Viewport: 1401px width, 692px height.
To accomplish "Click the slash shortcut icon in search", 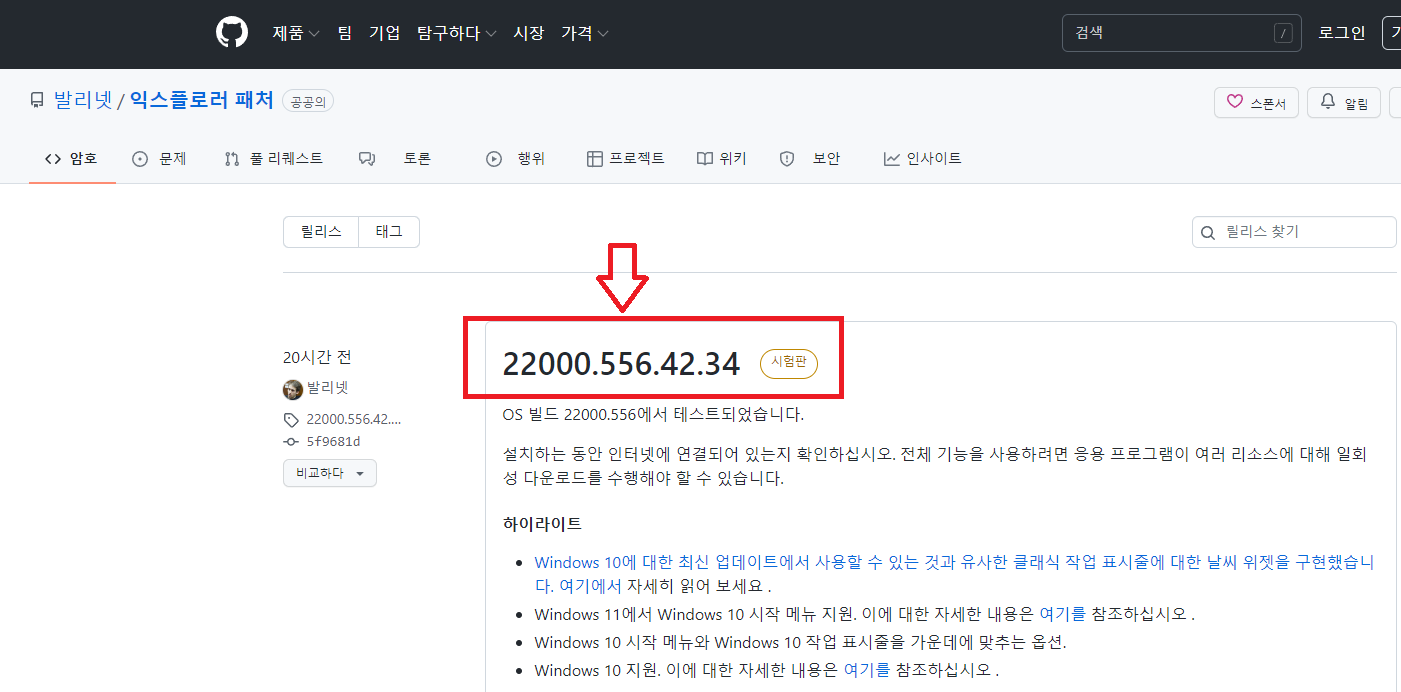I will coord(1283,33).
